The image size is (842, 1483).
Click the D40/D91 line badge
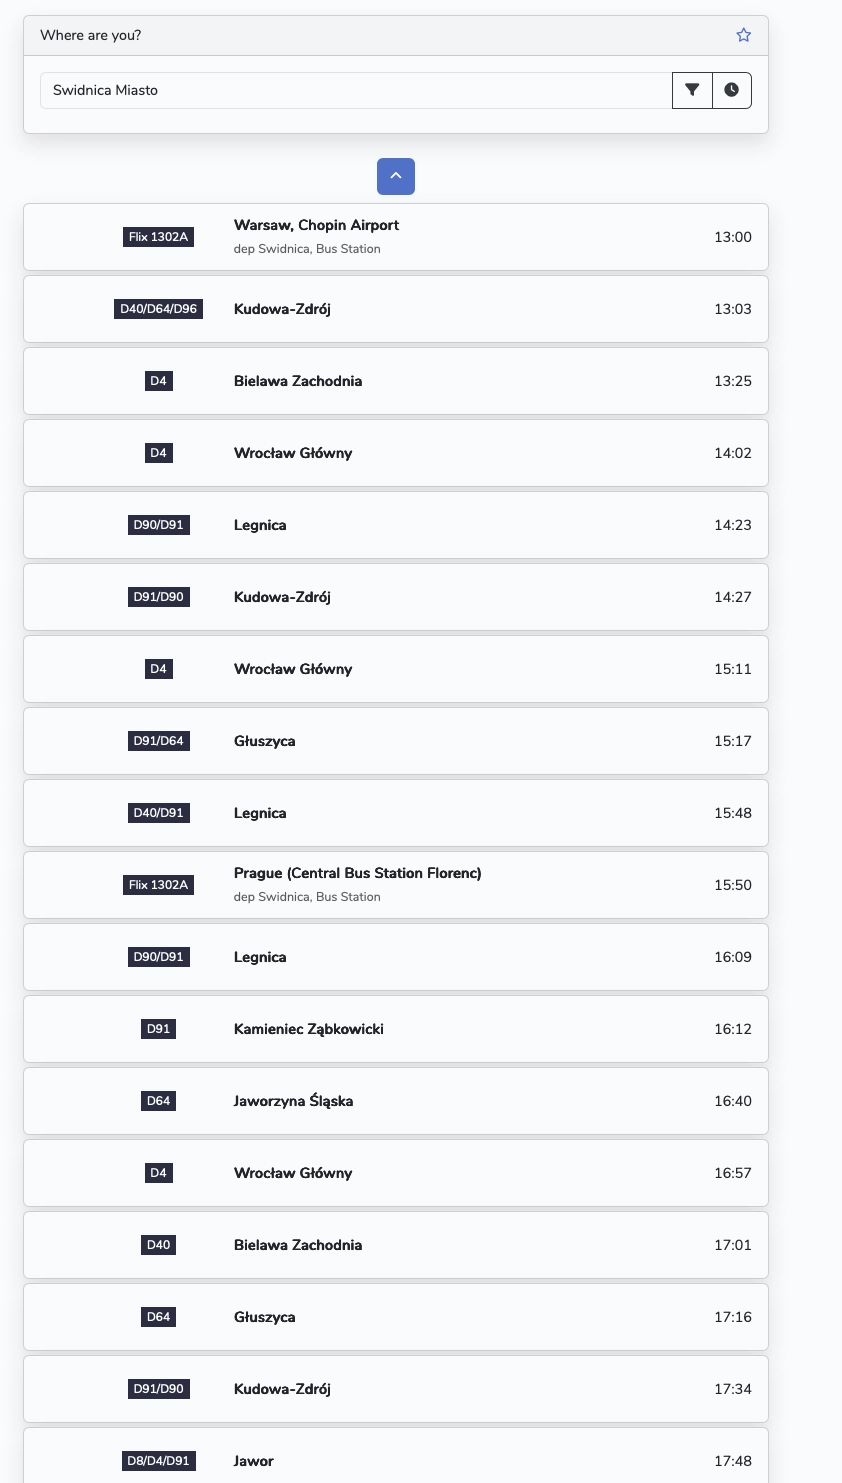click(158, 813)
